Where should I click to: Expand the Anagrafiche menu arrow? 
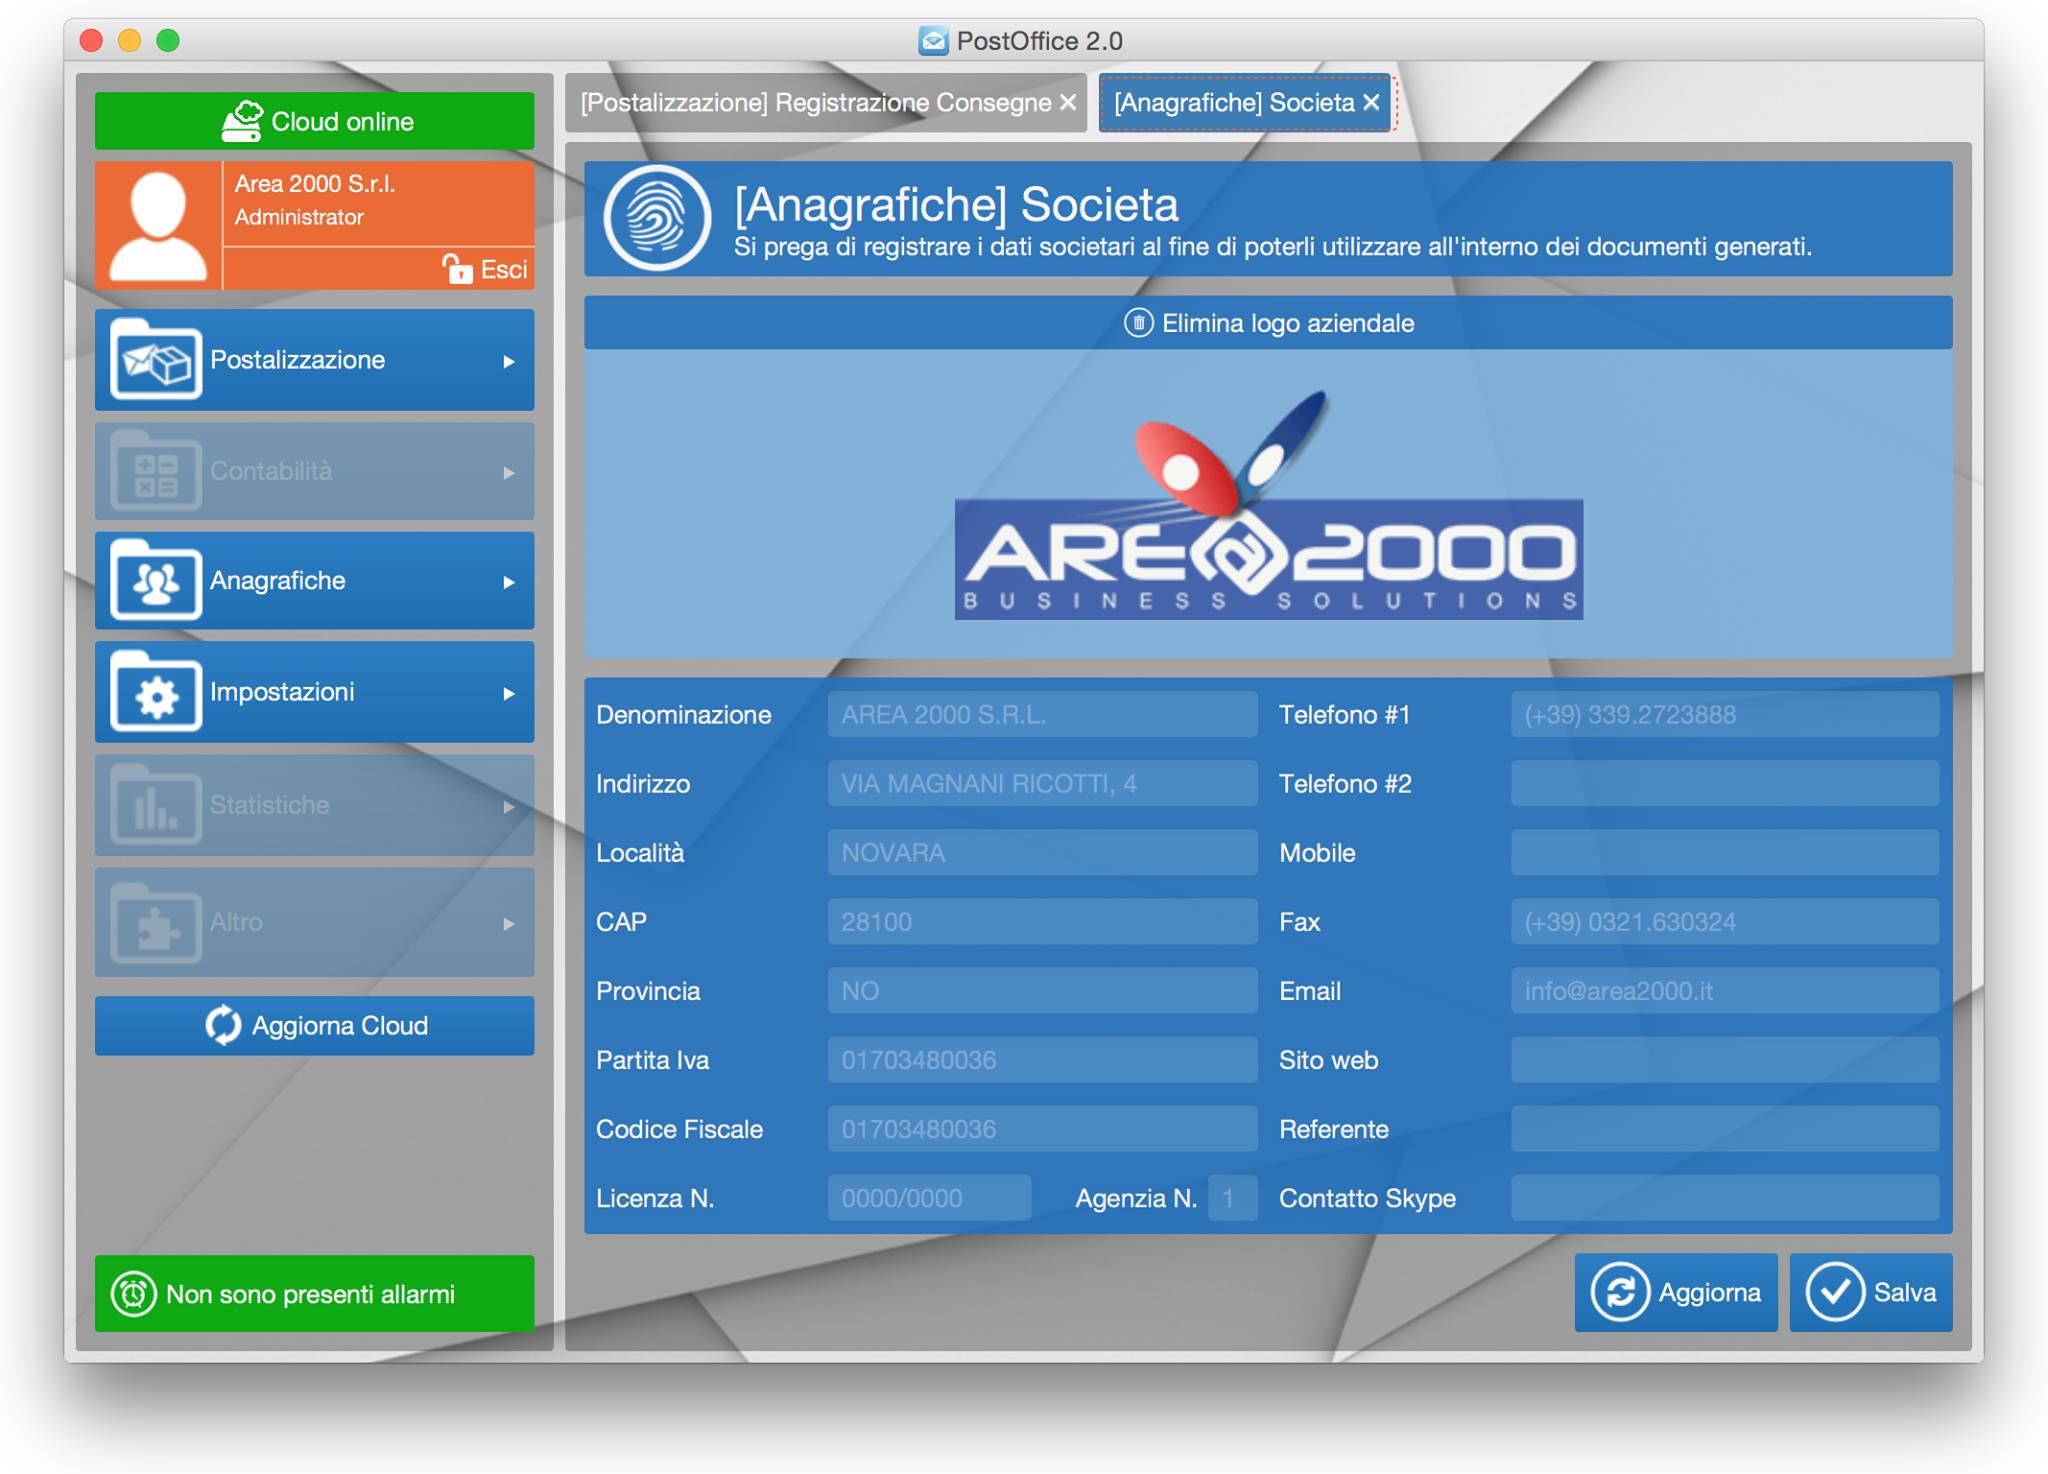click(509, 582)
